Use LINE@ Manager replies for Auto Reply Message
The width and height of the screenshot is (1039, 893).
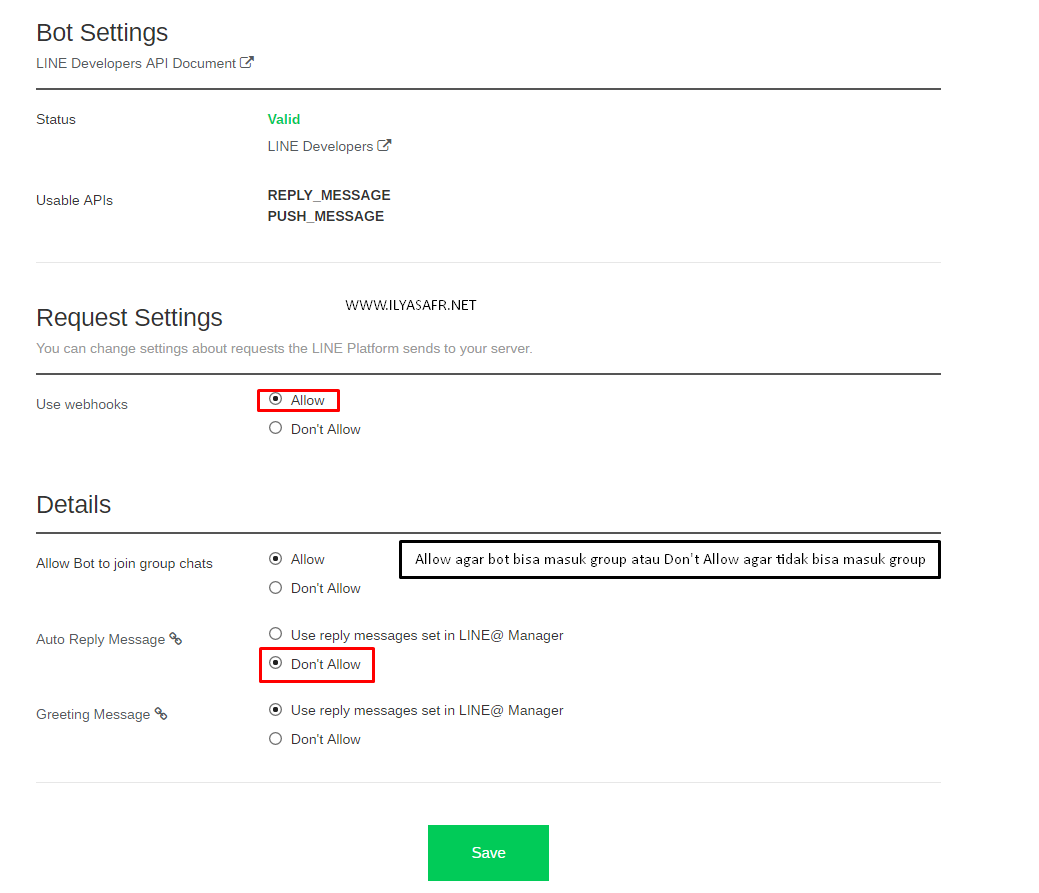click(276, 634)
